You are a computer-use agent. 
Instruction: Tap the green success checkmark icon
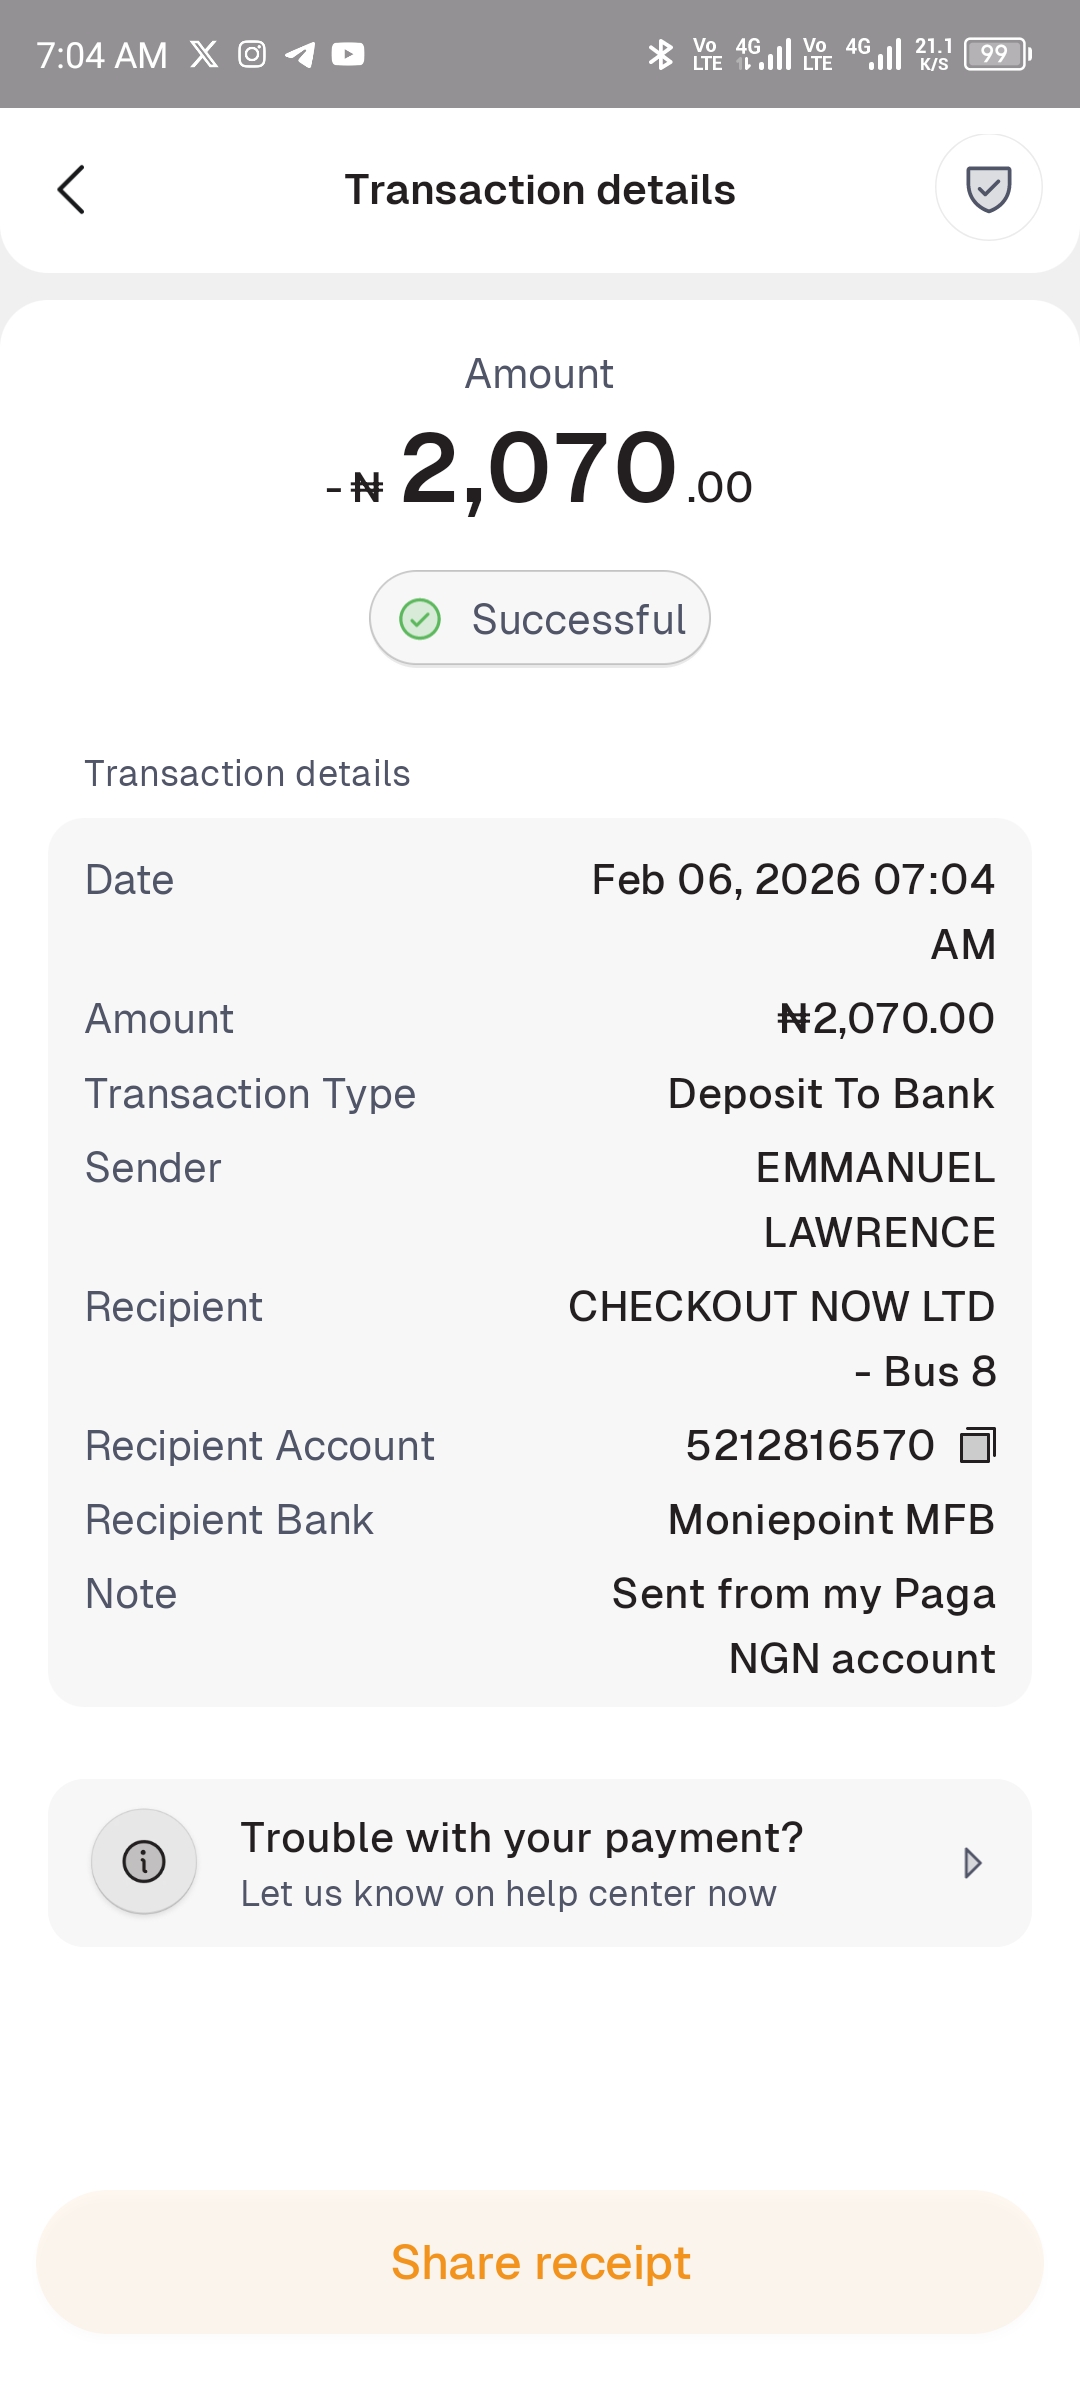click(420, 619)
